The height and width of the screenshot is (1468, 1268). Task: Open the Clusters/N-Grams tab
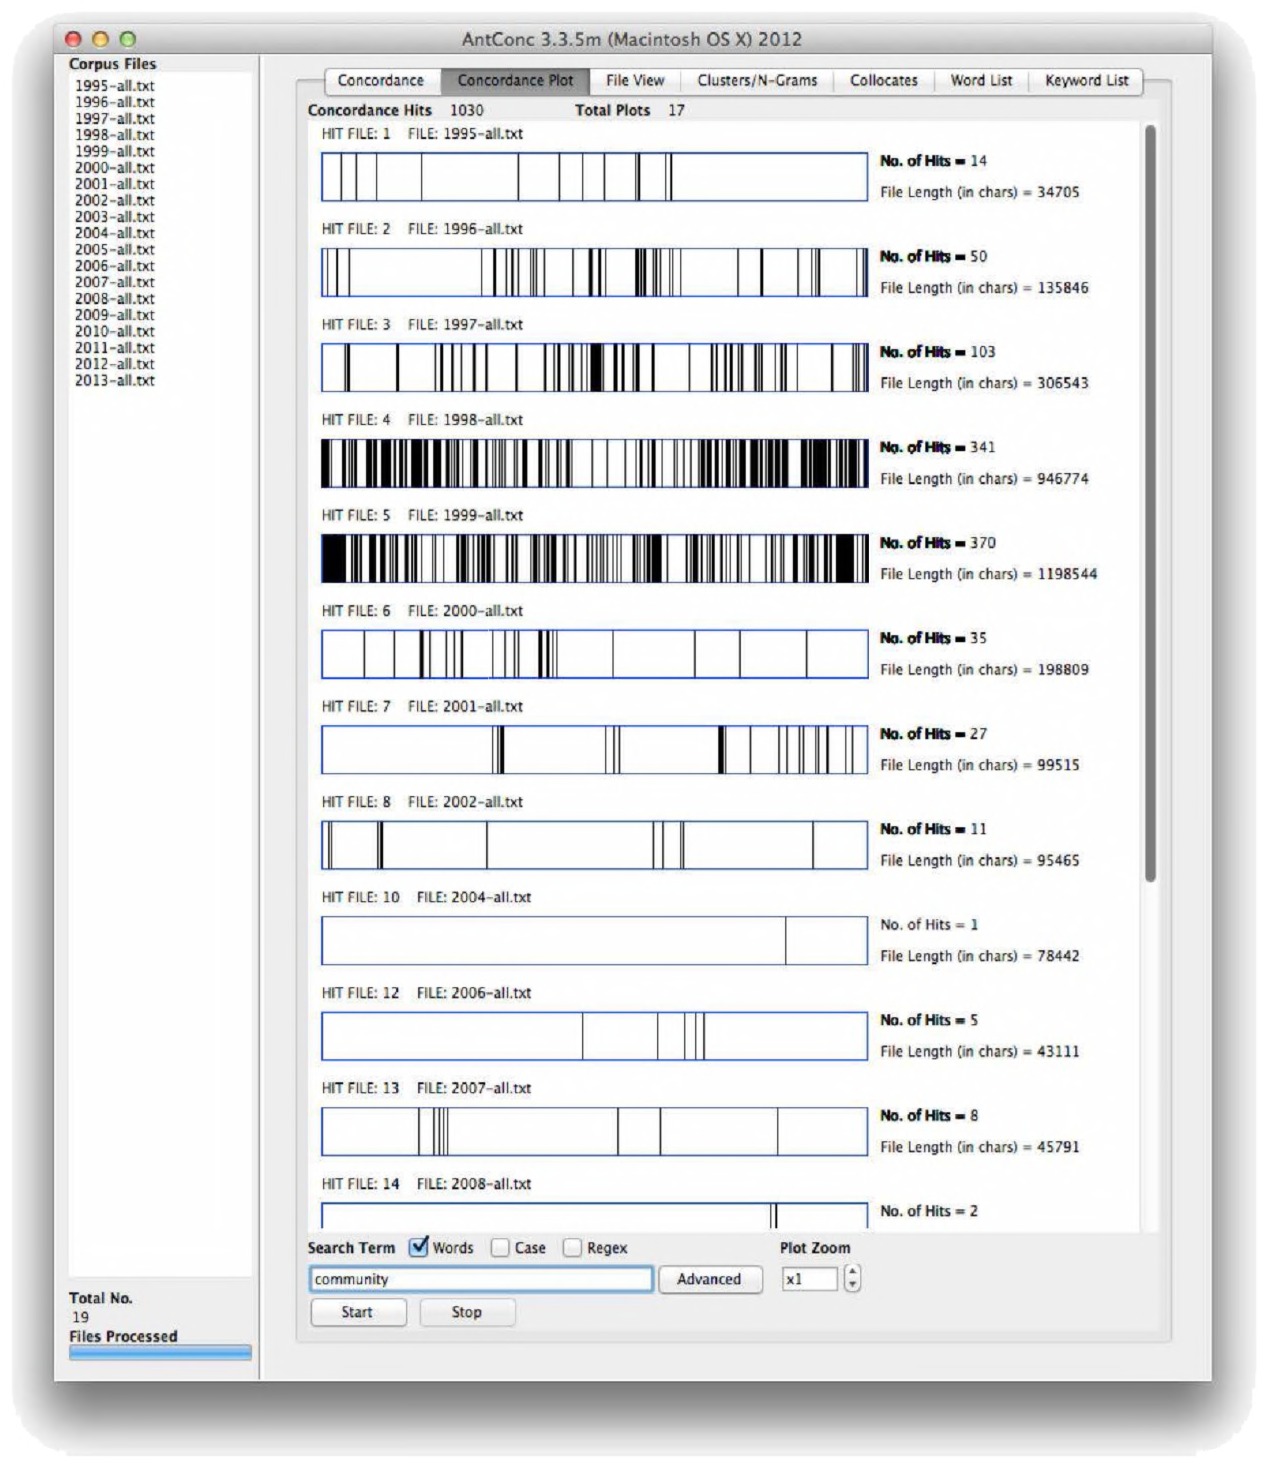(x=757, y=81)
